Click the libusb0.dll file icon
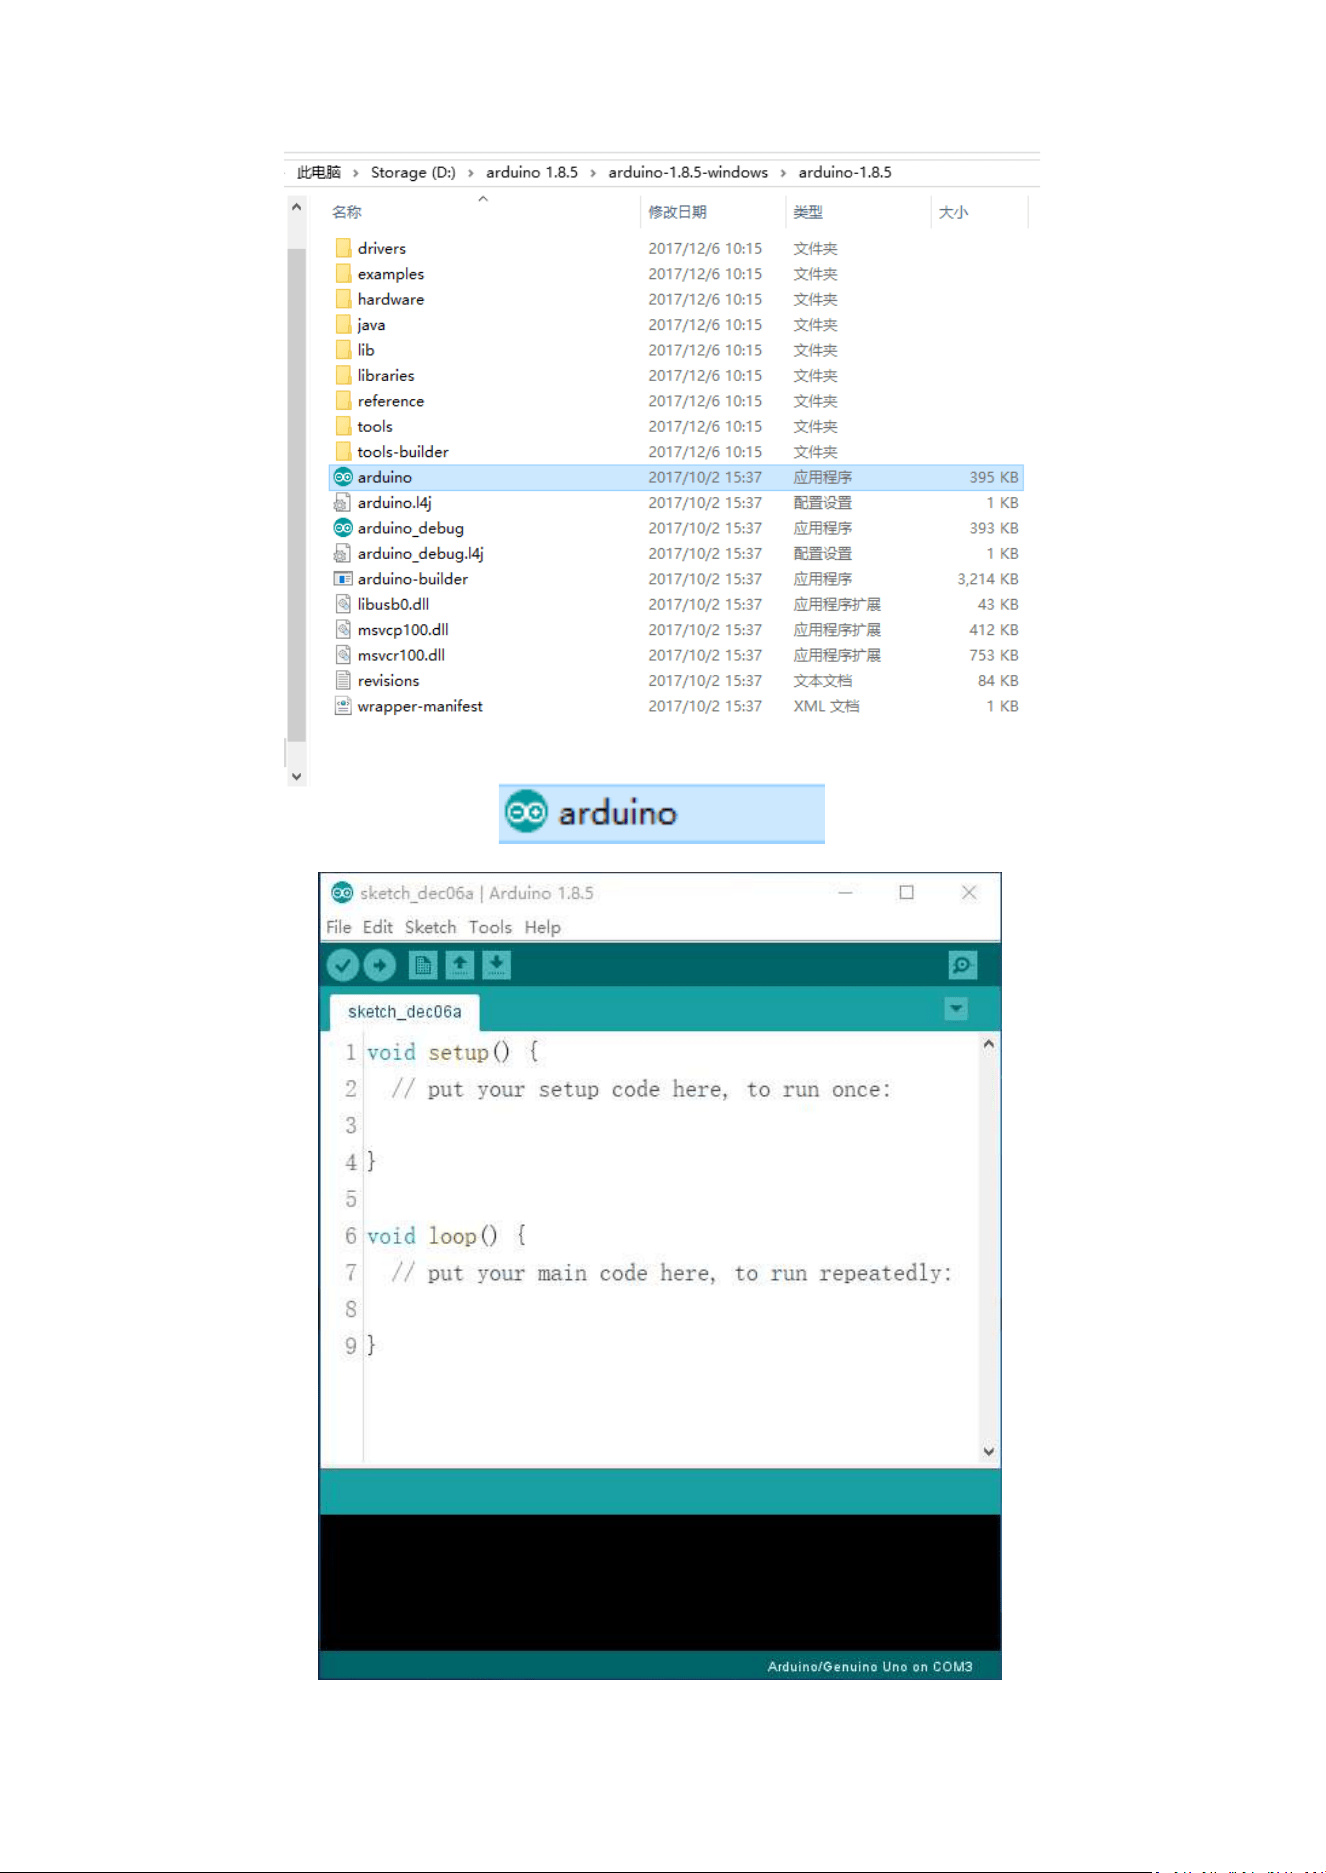This screenshot has height=1873, width=1326. [x=343, y=604]
